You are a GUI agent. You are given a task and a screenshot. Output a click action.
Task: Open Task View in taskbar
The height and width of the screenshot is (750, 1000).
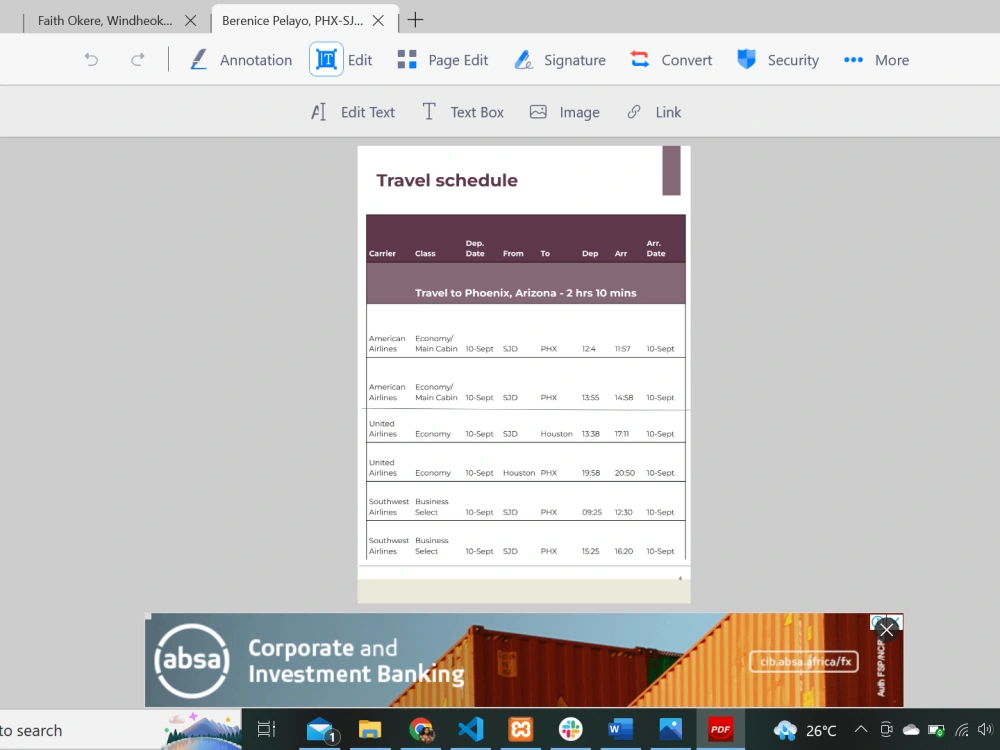[266, 729]
